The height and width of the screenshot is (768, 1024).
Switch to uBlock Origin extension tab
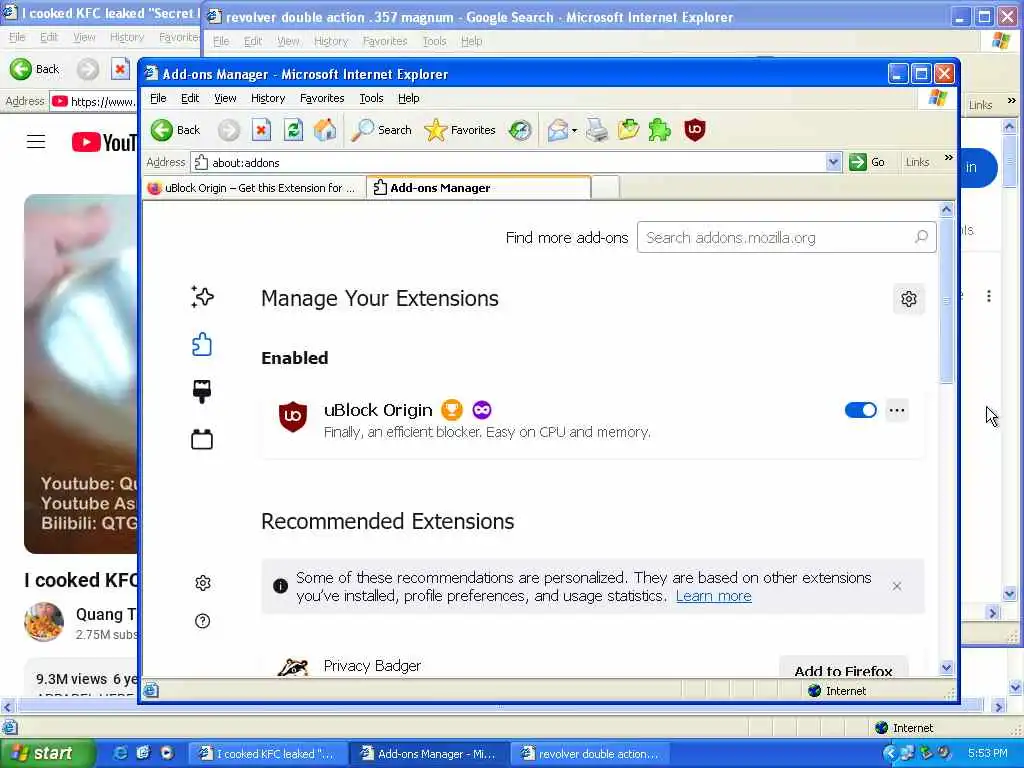[x=253, y=188]
